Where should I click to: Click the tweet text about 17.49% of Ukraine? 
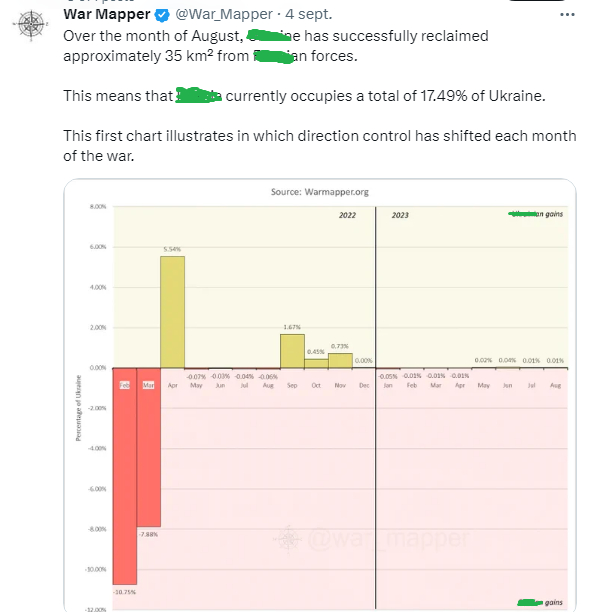click(x=304, y=96)
